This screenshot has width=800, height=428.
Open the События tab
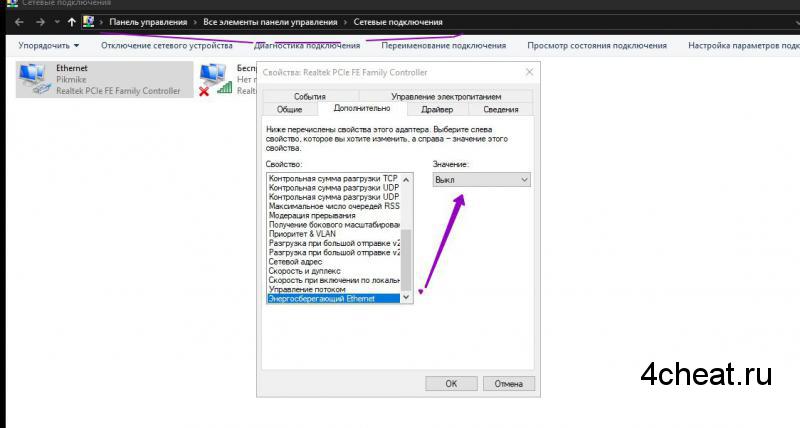[309, 95]
